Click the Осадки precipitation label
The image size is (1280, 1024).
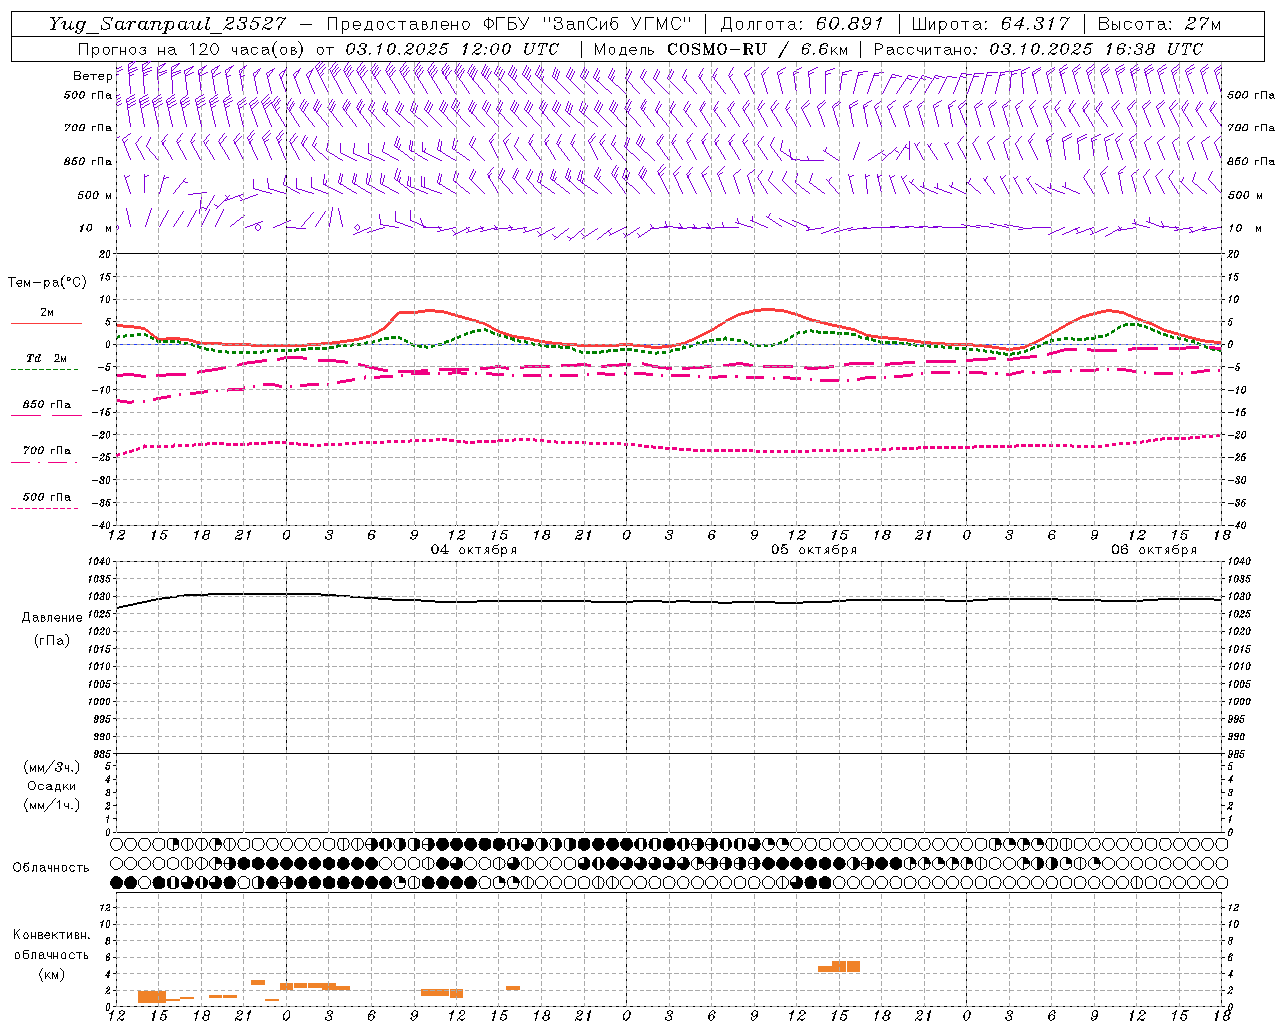coord(52,786)
